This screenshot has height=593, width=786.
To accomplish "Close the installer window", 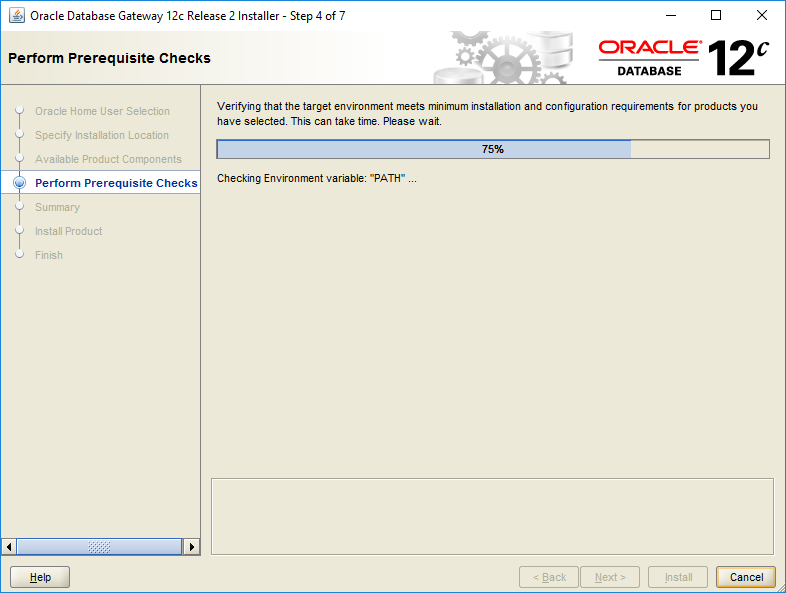I will pyautogui.click(x=761, y=16).
